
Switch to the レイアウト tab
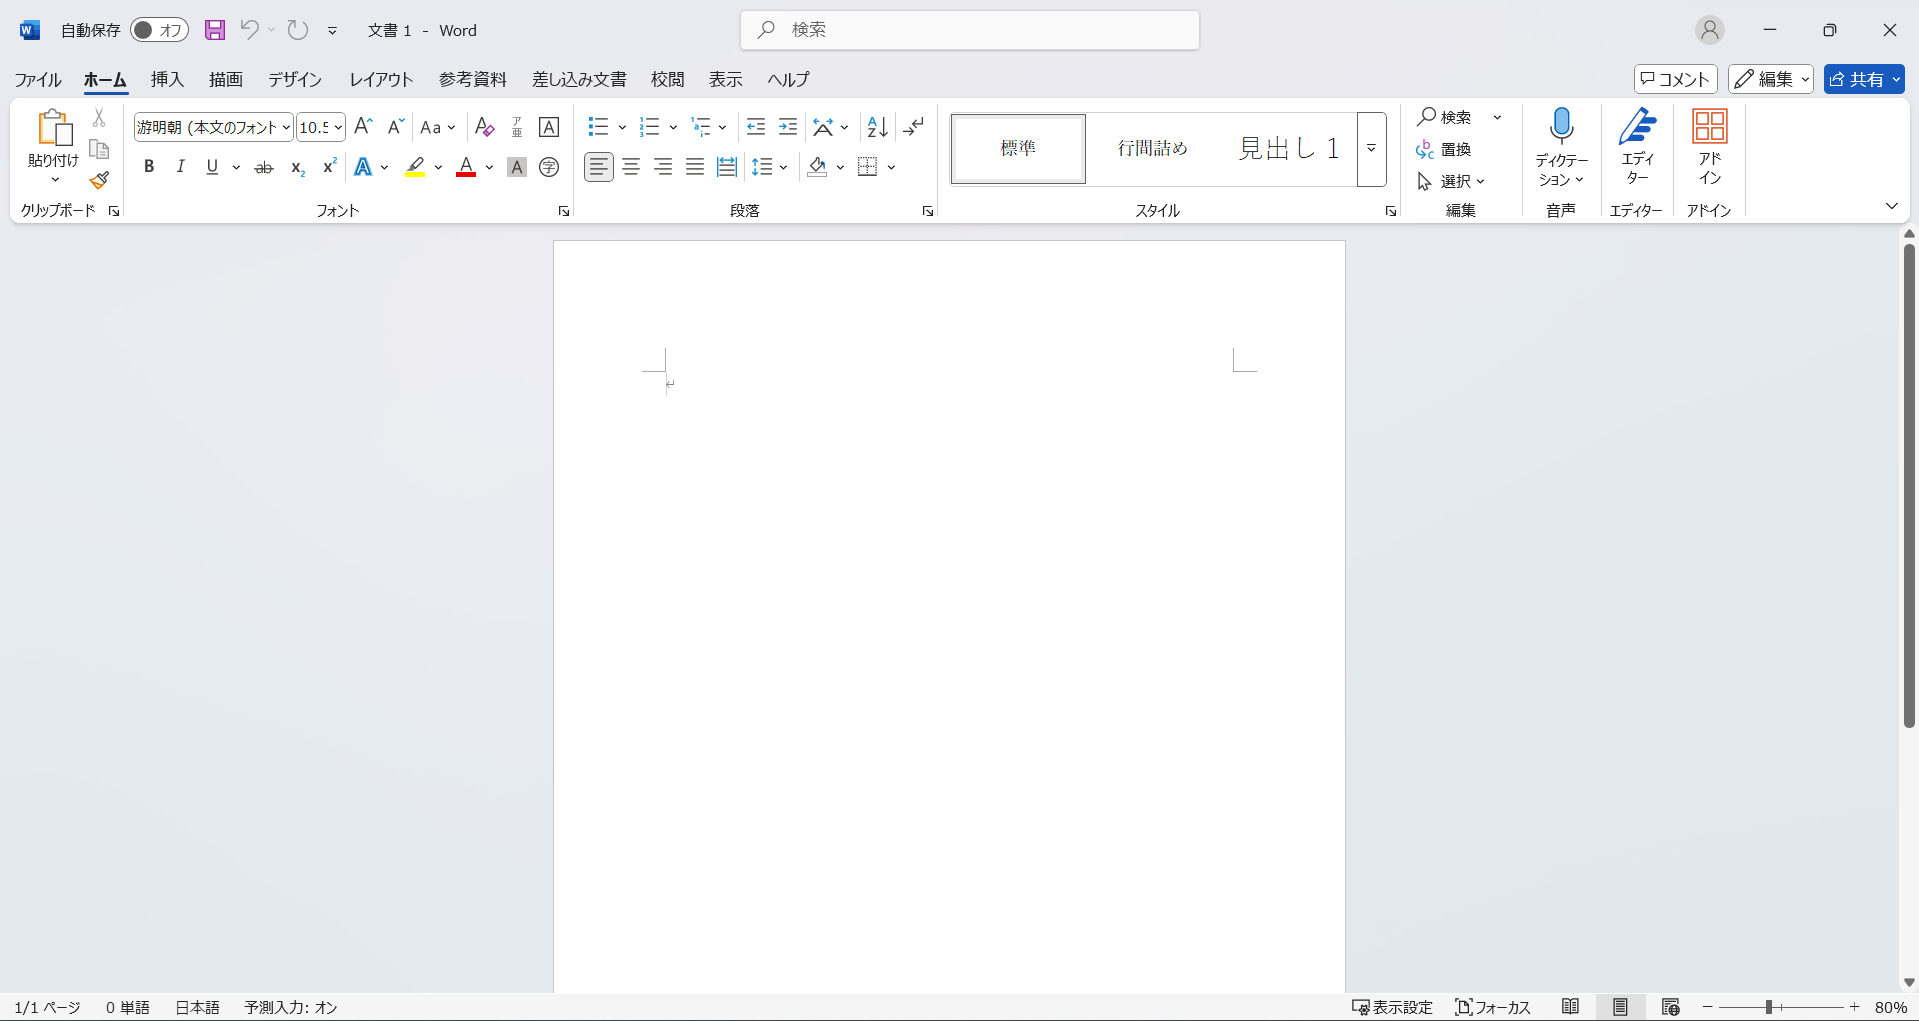coord(381,79)
